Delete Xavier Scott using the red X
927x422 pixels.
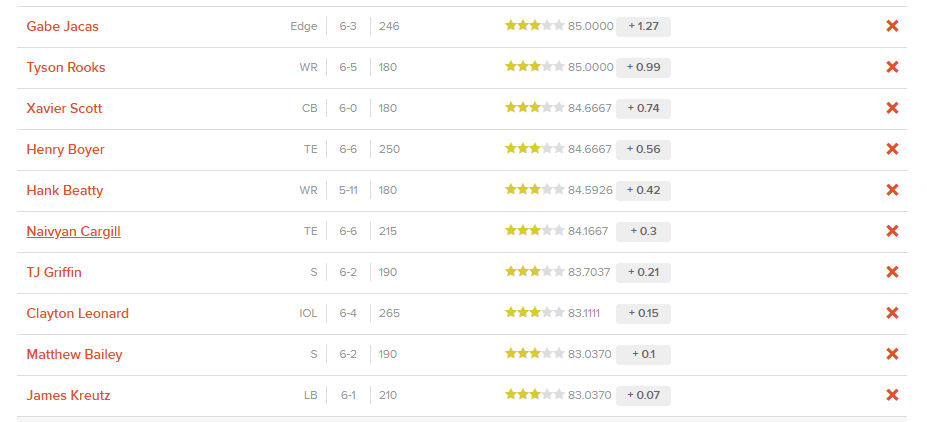click(892, 108)
